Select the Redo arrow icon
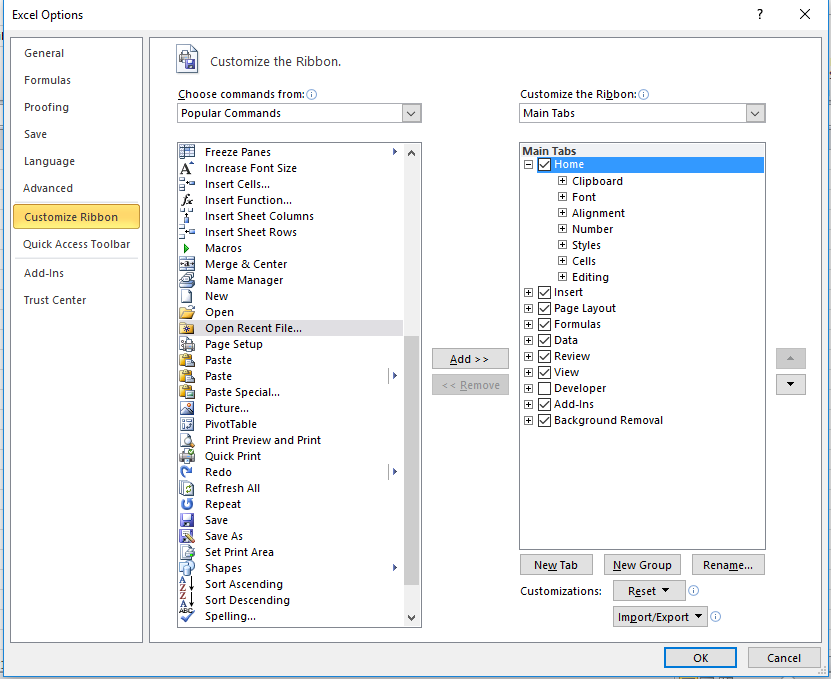Screen dimensions: 831x679 click(187, 472)
